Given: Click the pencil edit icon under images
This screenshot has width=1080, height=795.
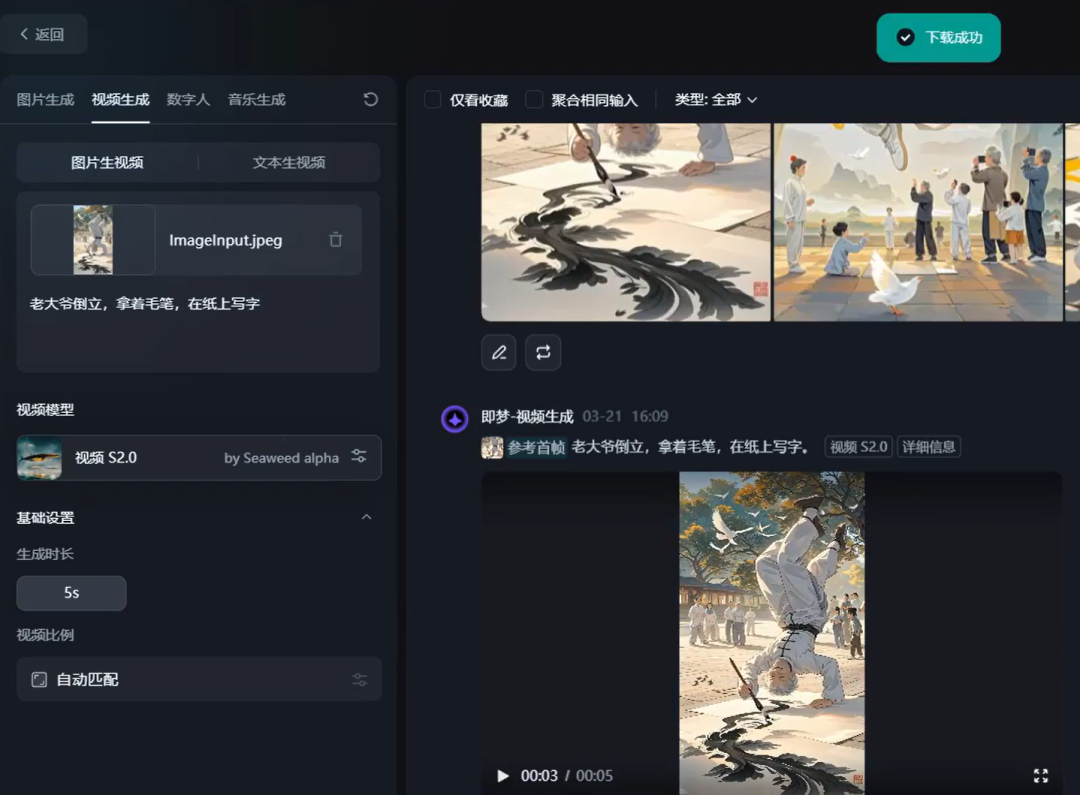Looking at the screenshot, I should [499, 352].
